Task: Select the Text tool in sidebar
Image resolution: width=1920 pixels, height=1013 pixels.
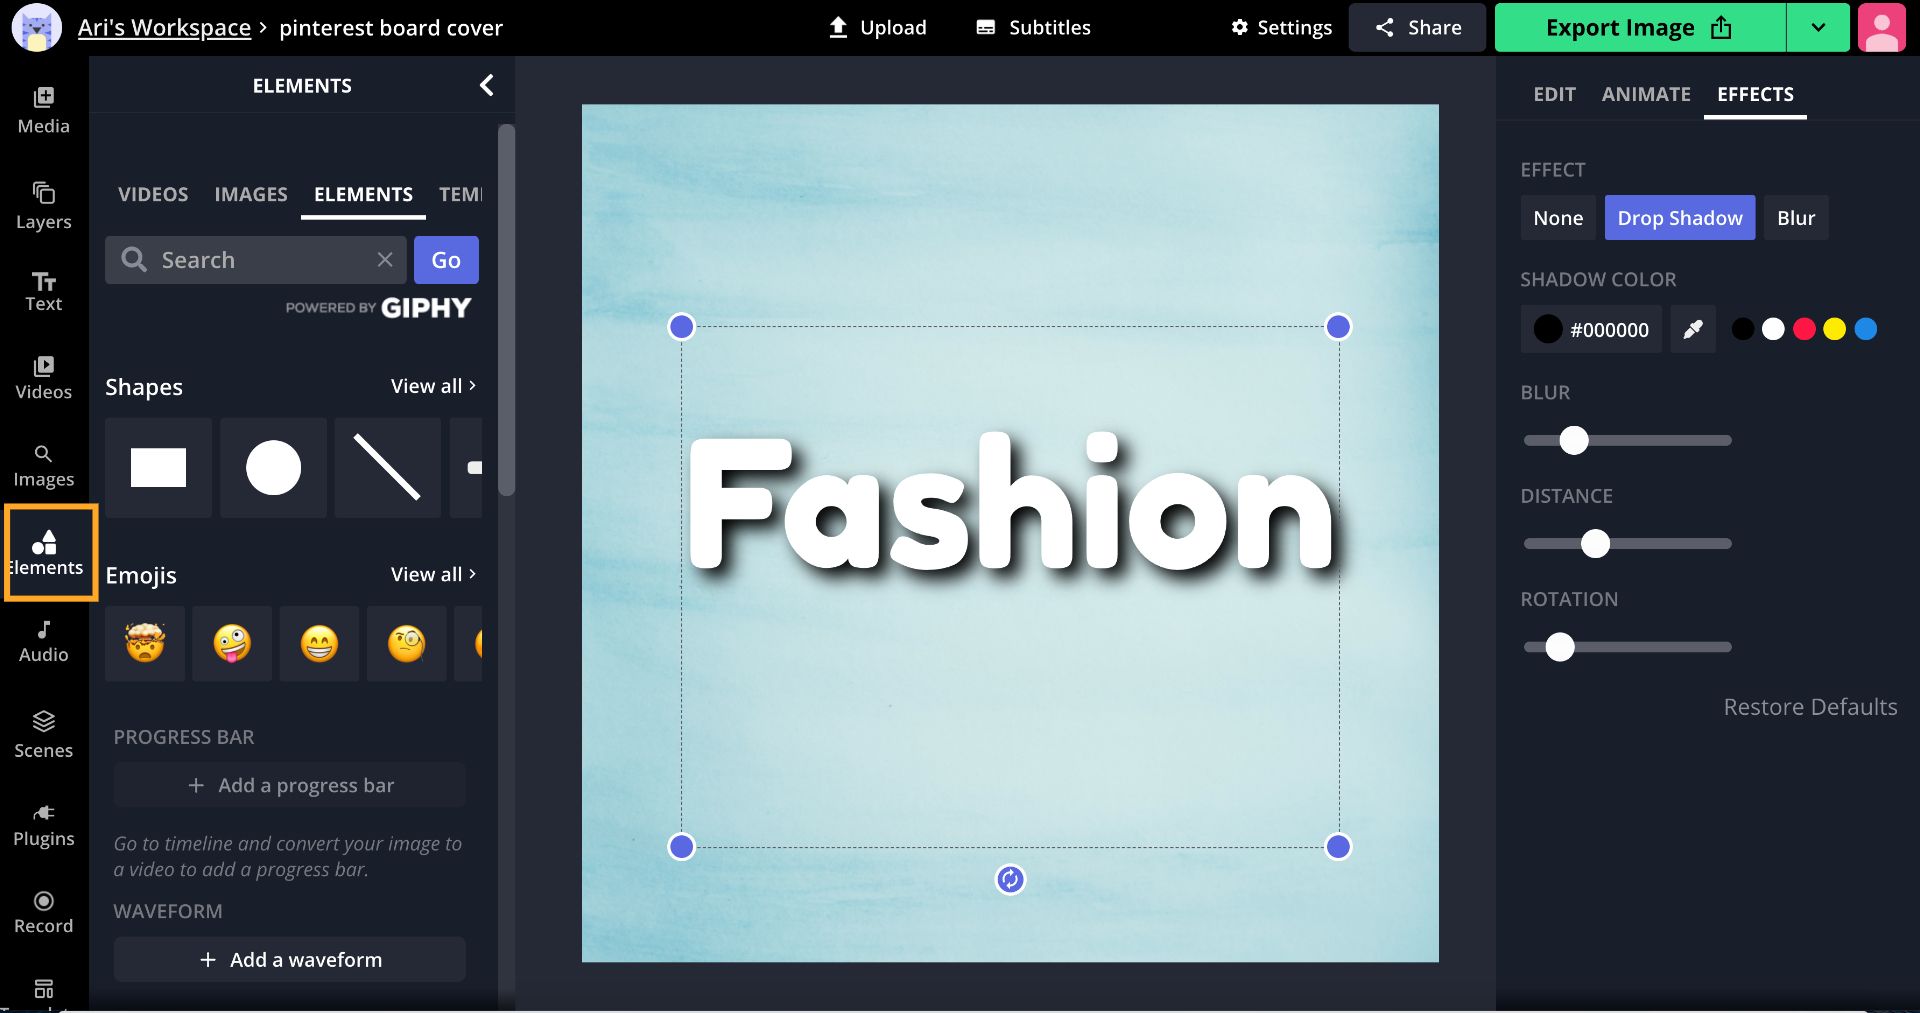Action: (x=43, y=291)
